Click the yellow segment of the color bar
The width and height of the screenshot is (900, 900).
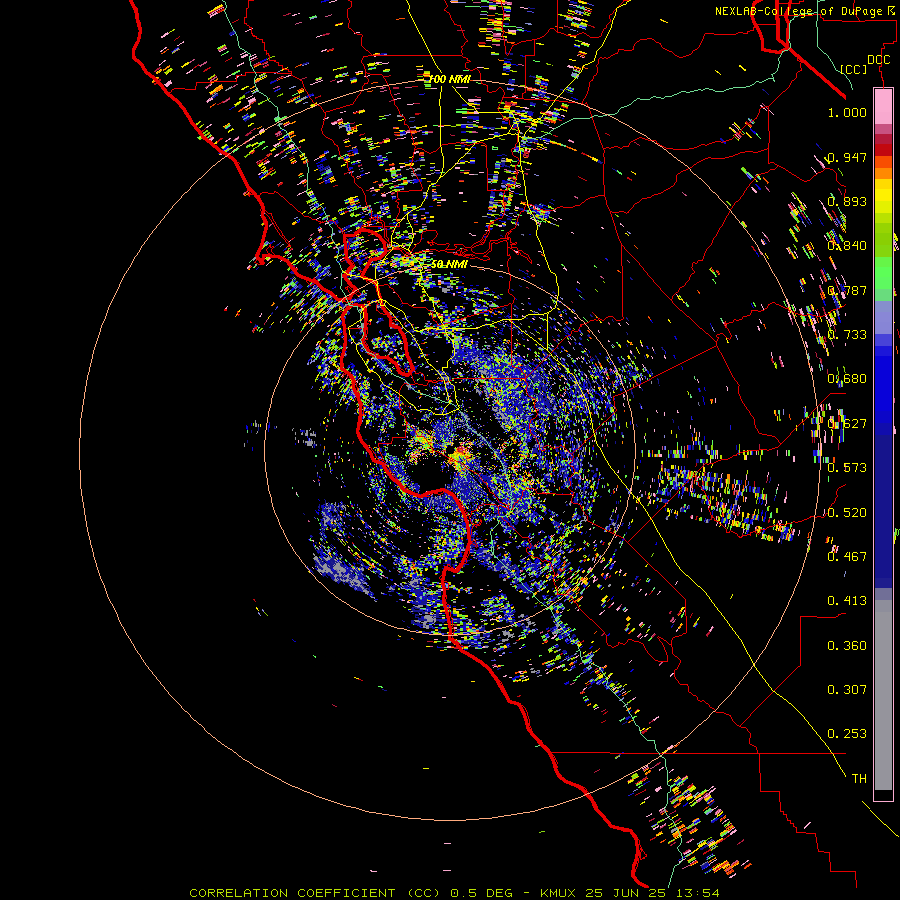[883, 197]
